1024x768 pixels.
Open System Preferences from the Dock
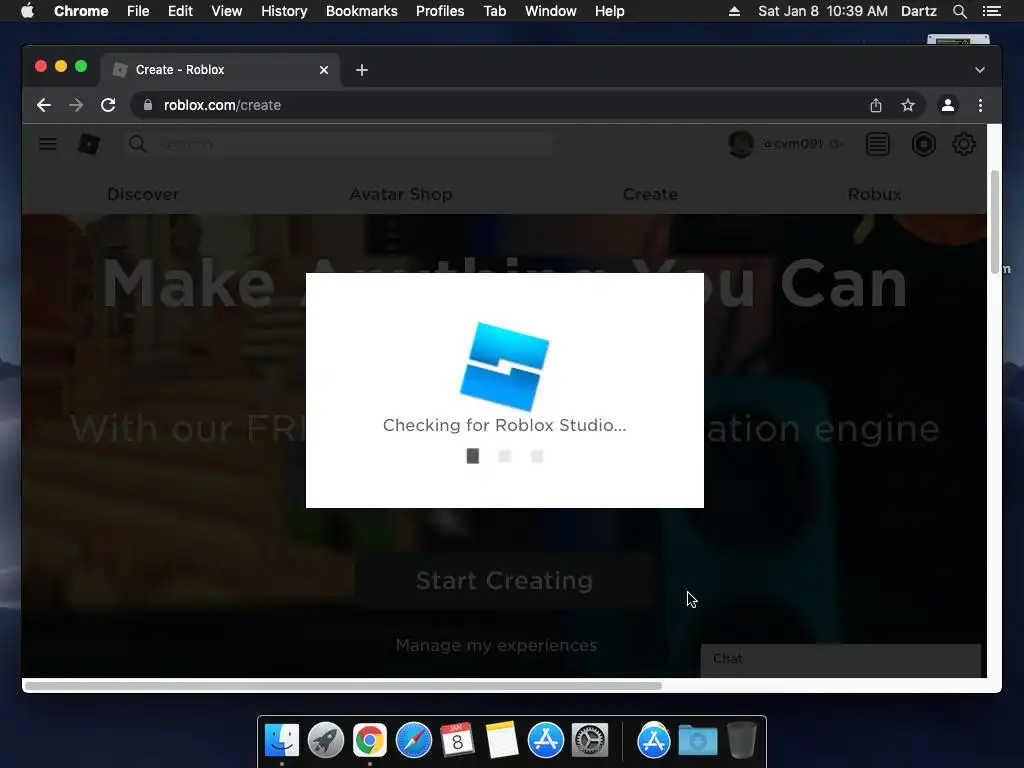coord(590,741)
